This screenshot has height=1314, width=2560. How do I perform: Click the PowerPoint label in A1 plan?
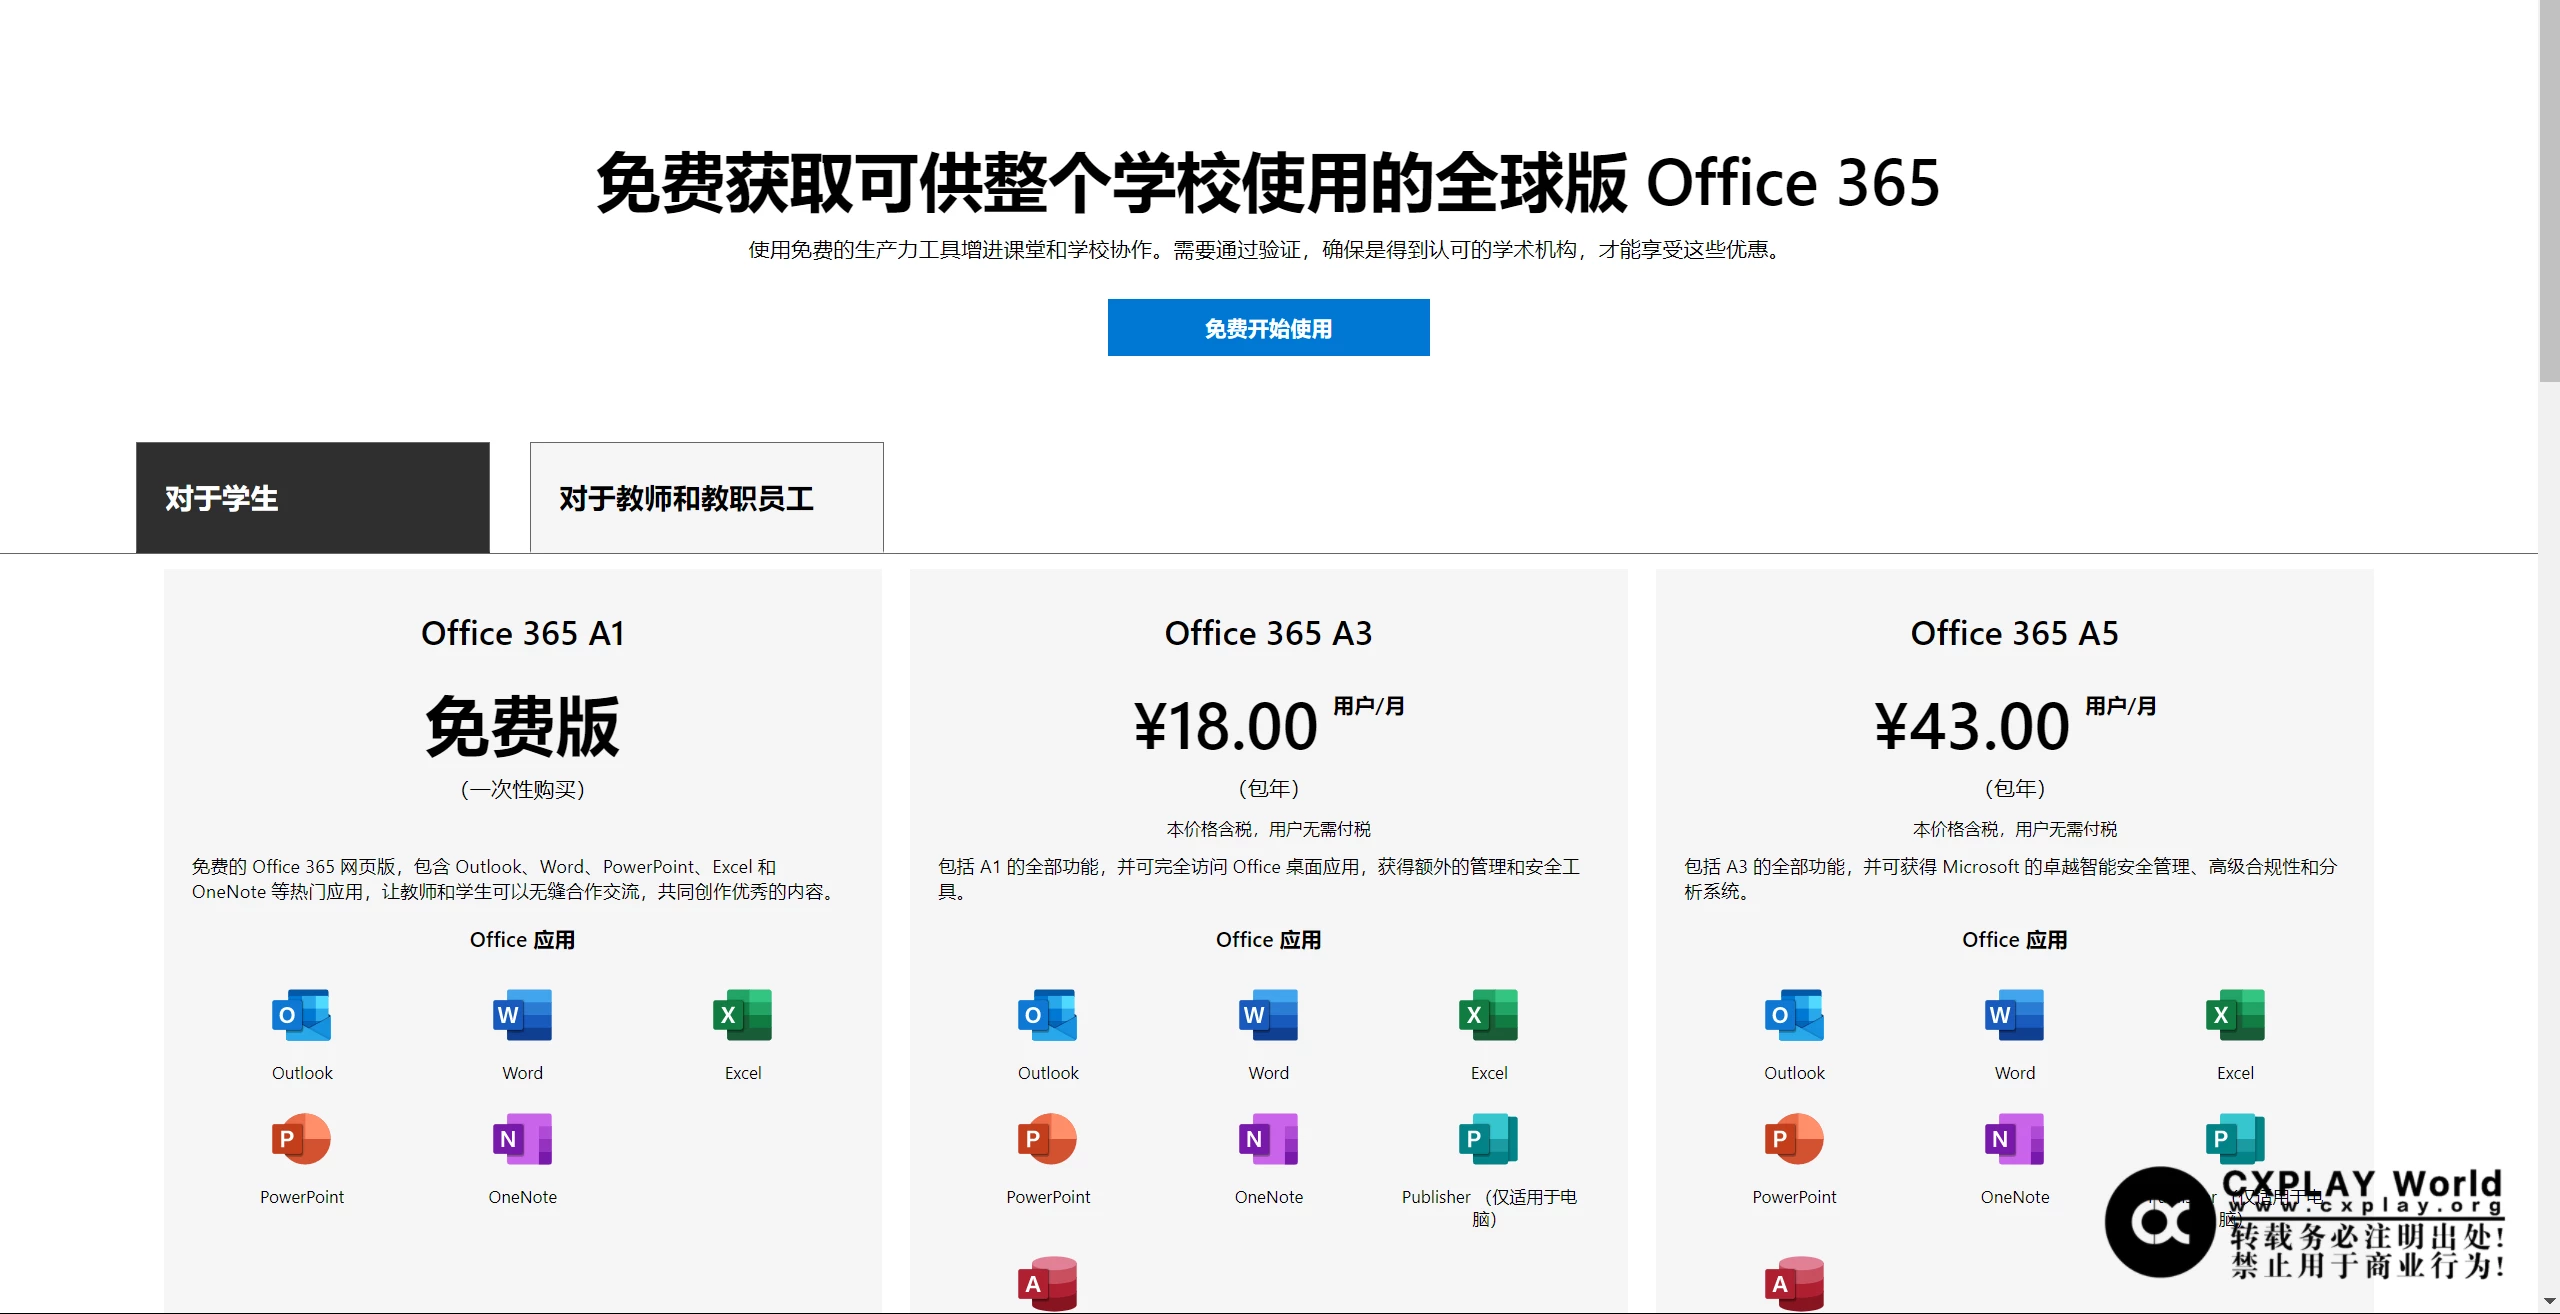click(x=302, y=1197)
